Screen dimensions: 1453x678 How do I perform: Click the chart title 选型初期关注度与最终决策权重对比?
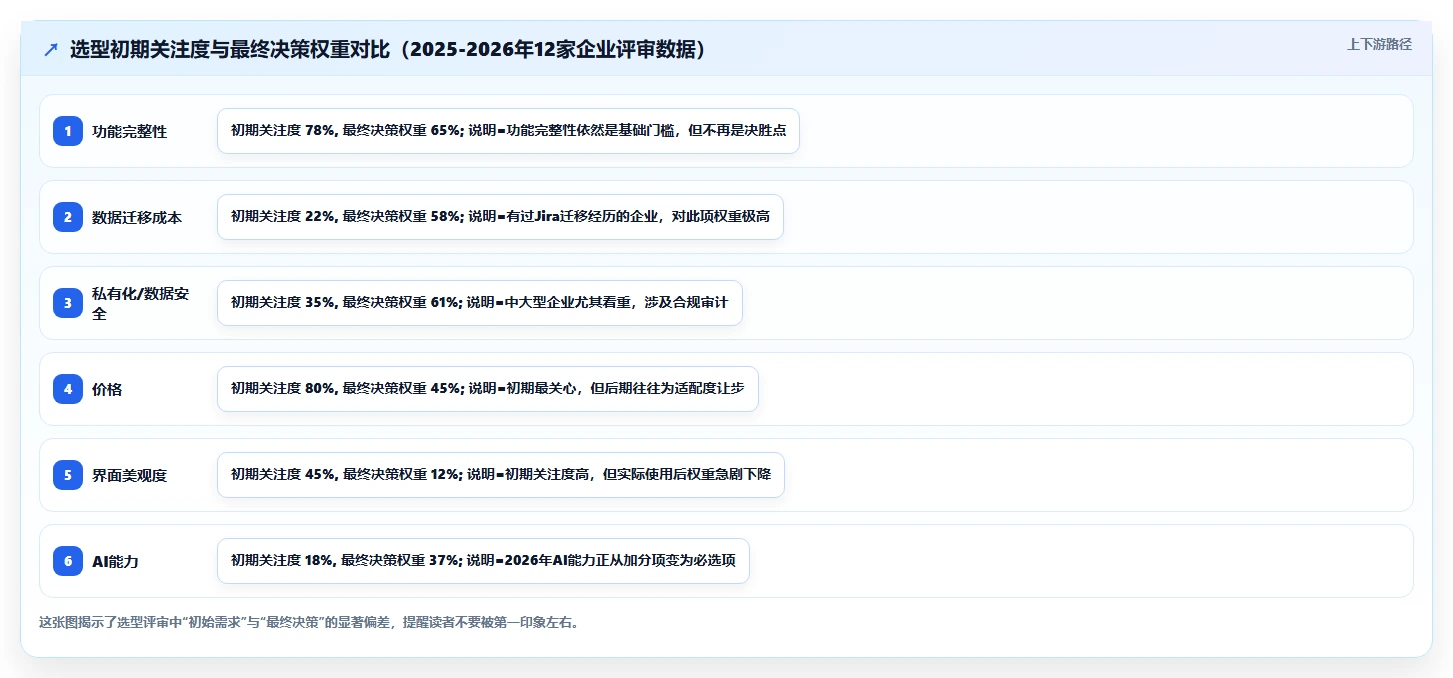[x=388, y=50]
